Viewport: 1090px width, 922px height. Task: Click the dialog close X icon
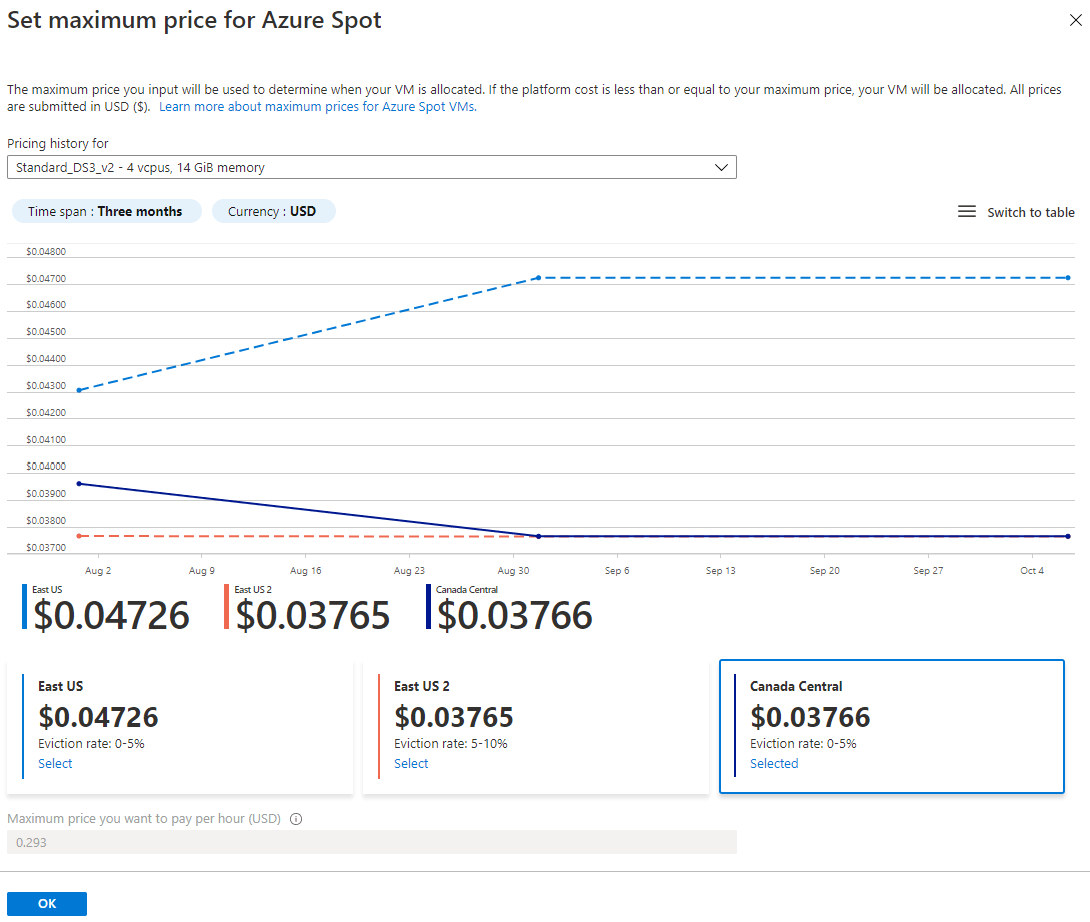coord(1076,19)
